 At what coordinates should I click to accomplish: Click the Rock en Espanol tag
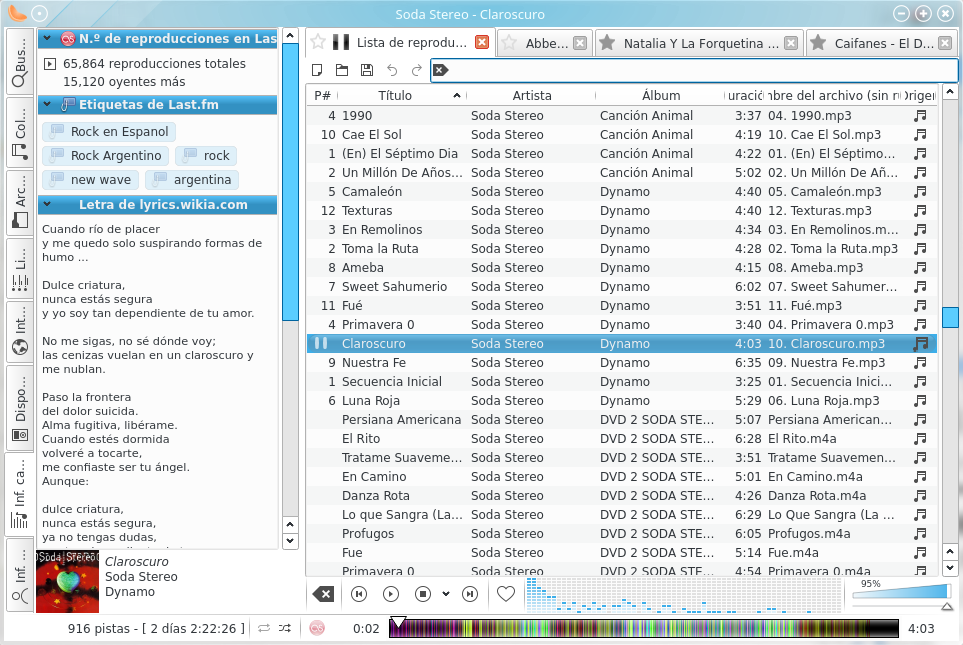point(109,131)
